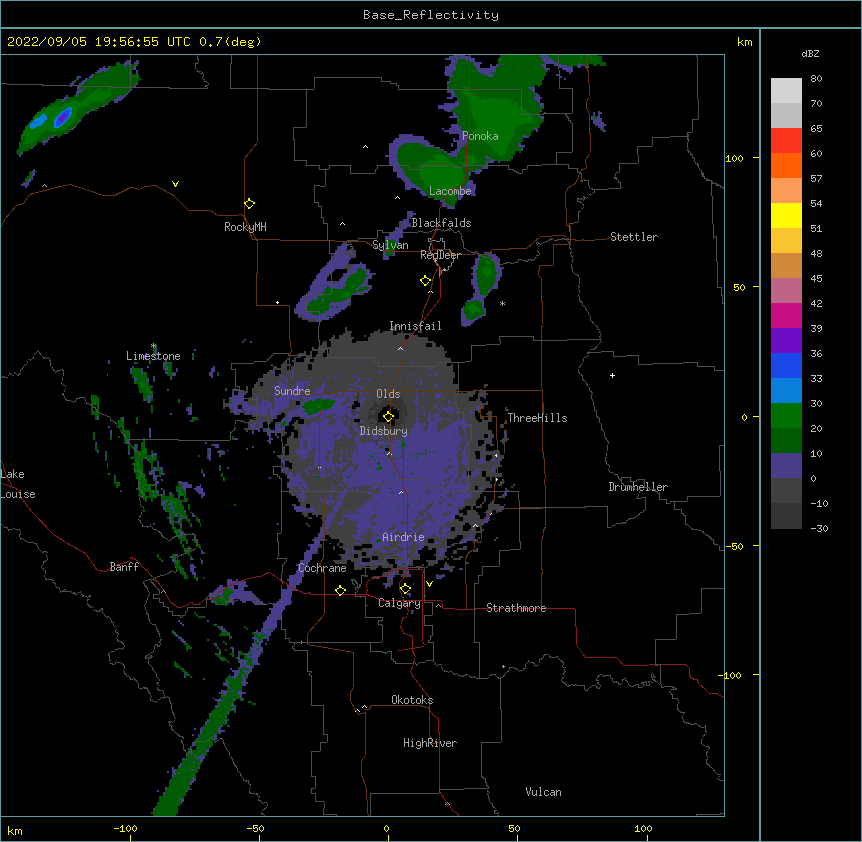The height and width of the screenshot is (842, 862).
Task: Select the 39 dBZ purple color swatch
Action: tap(786, 340)
